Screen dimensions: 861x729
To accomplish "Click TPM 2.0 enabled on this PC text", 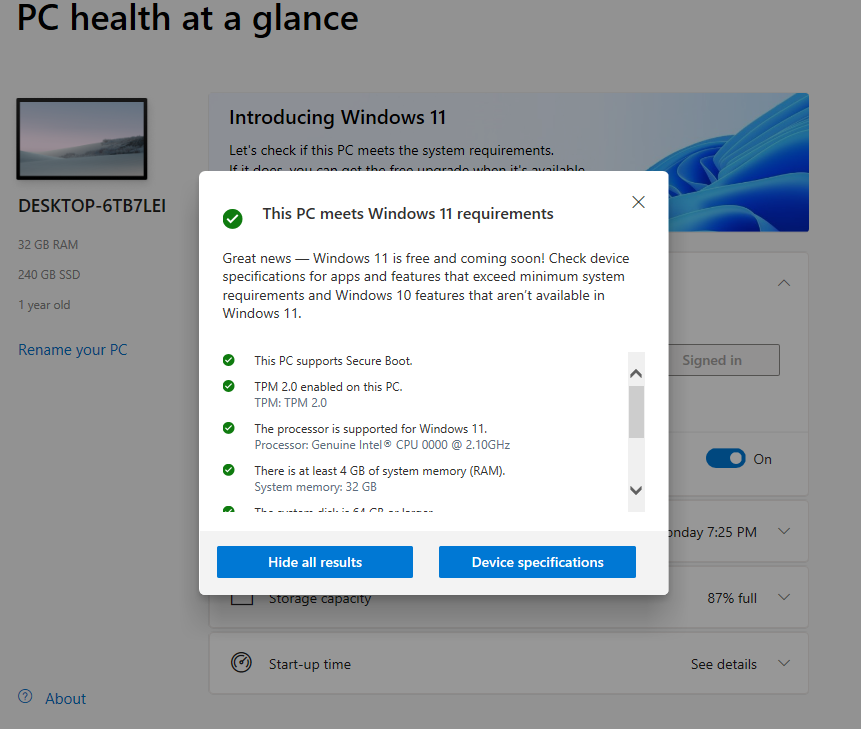I will click(x=328, y=386).
